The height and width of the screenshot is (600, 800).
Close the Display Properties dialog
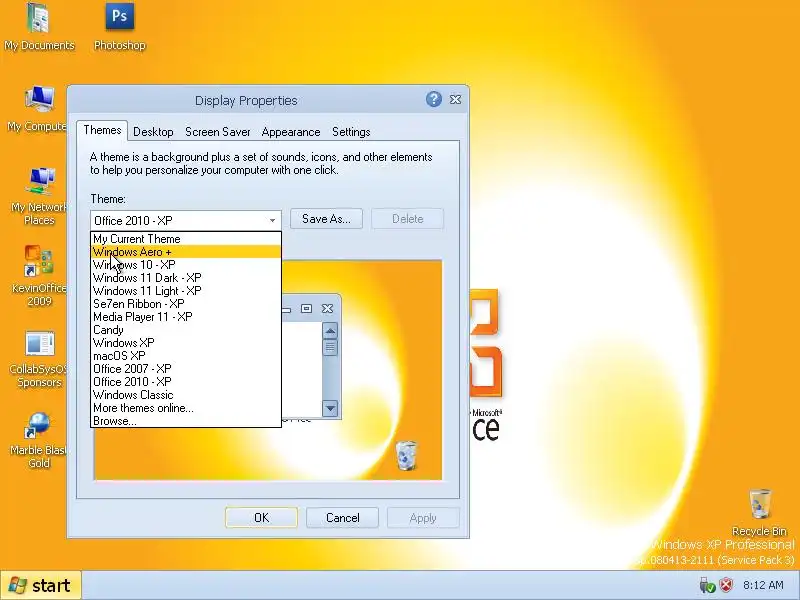(455, 99)
